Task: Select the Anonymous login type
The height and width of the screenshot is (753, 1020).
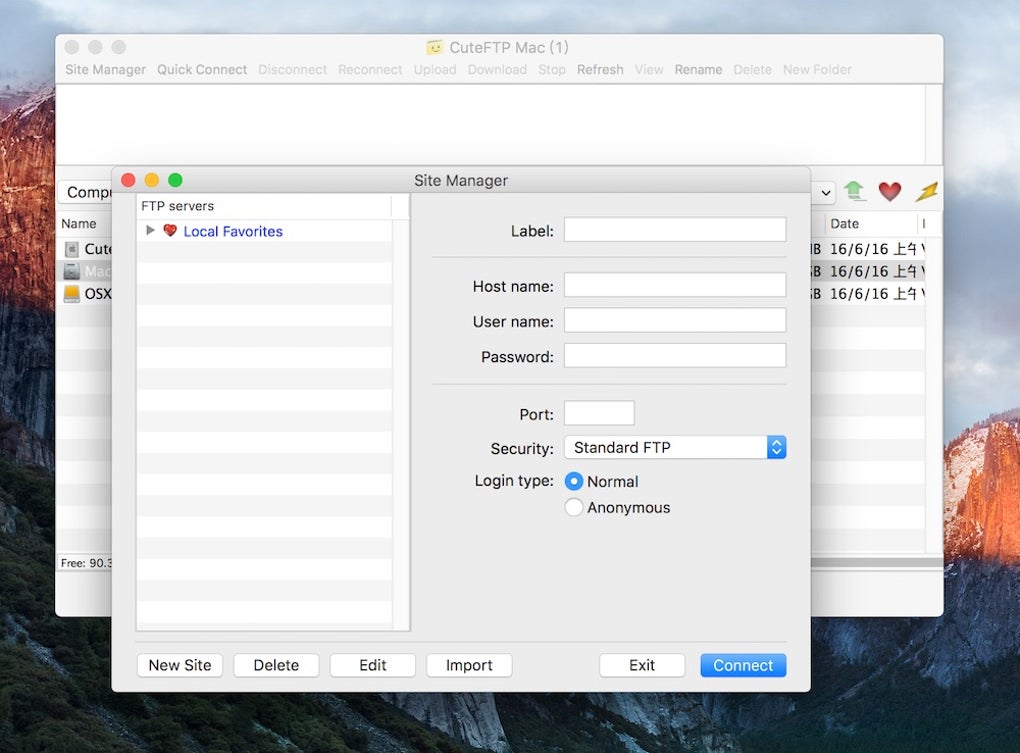Action: click(574, 507)
